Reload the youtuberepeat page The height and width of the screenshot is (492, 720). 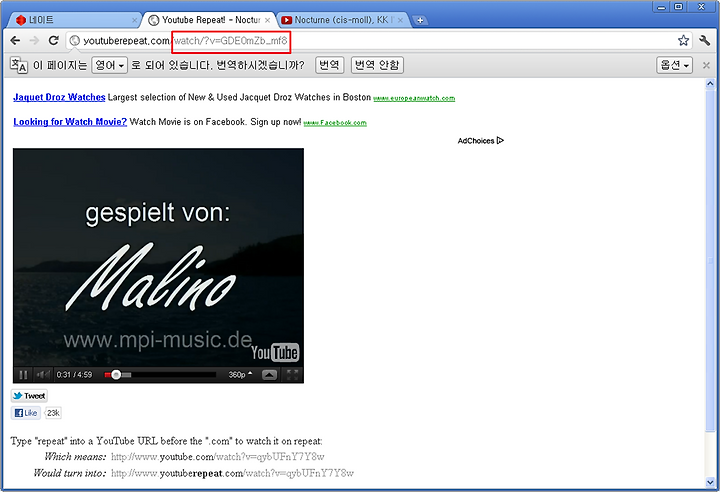point(54,40)
